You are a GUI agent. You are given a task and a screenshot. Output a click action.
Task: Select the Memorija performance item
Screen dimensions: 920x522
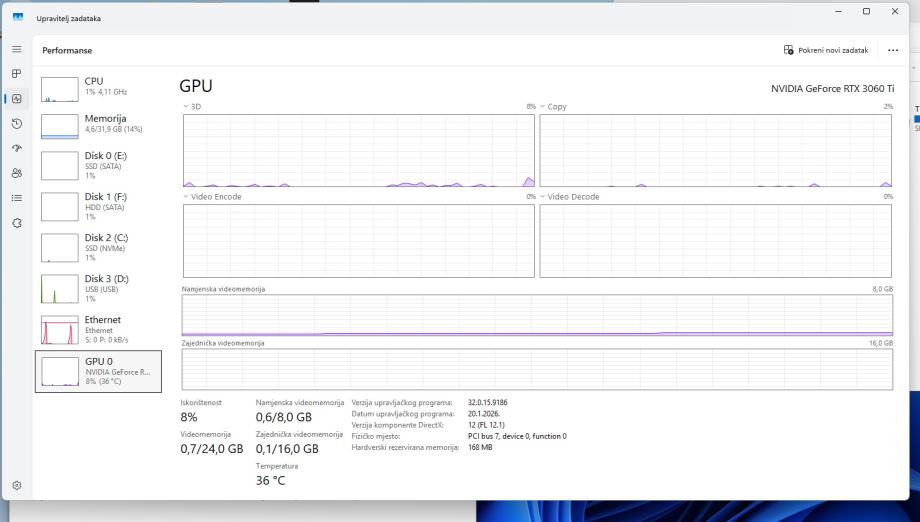tap(98, 126)
